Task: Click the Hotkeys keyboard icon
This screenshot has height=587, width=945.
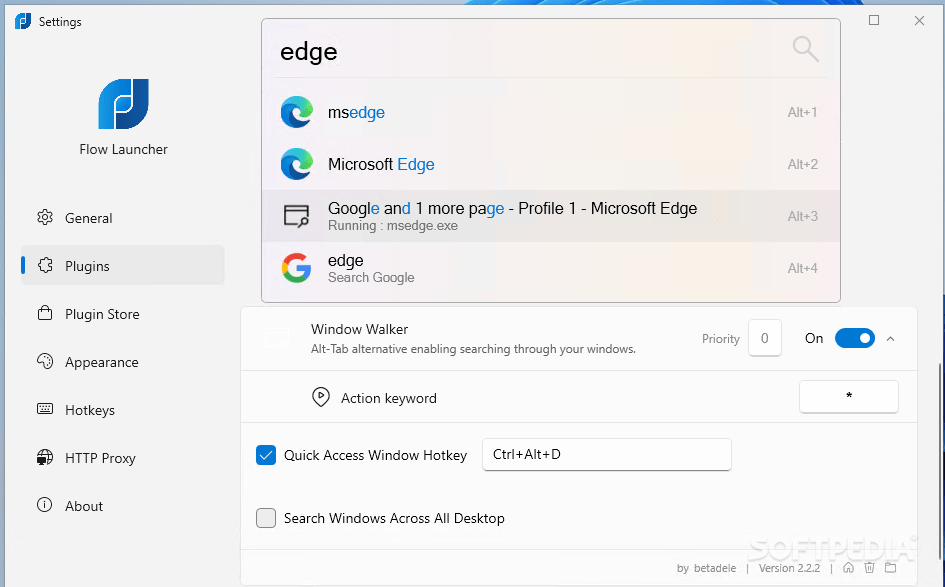Action: point(45,409)
